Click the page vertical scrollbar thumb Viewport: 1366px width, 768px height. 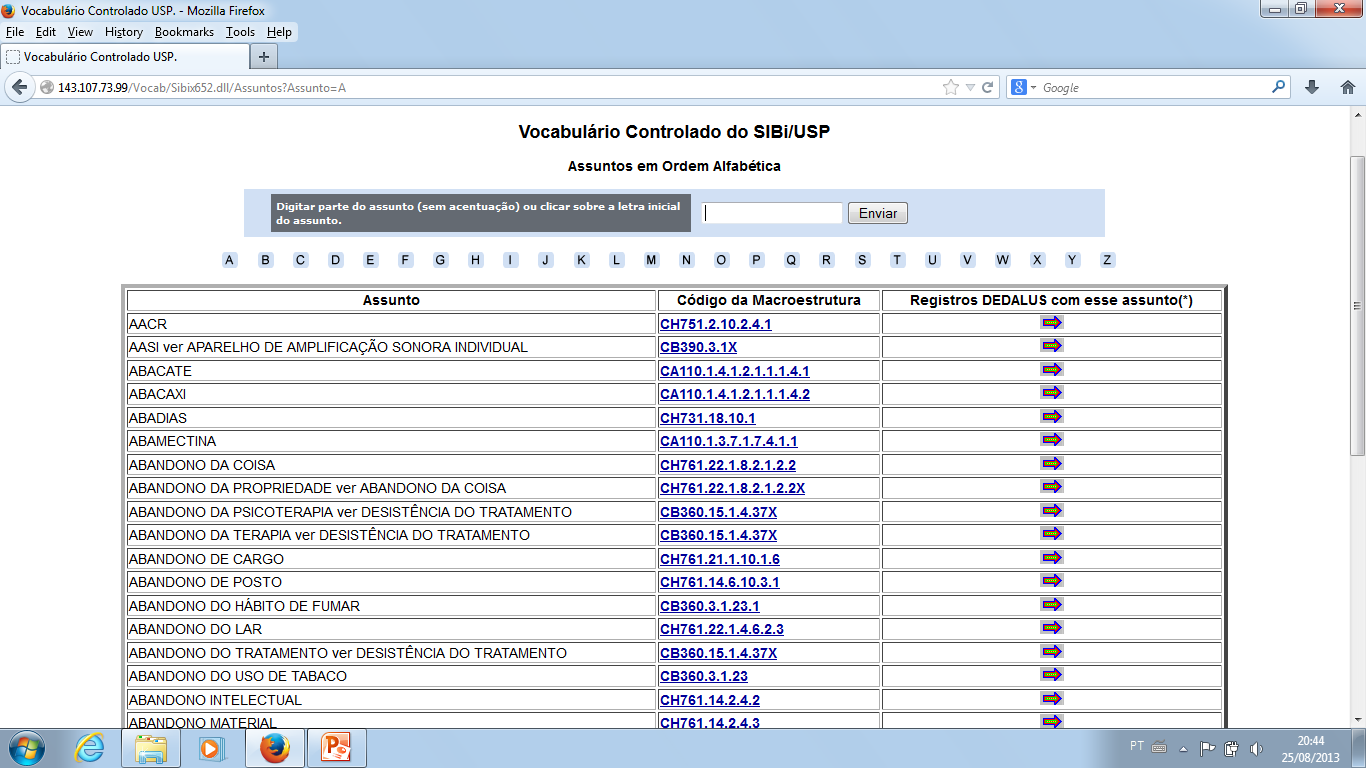click(x=1357, y=306)
